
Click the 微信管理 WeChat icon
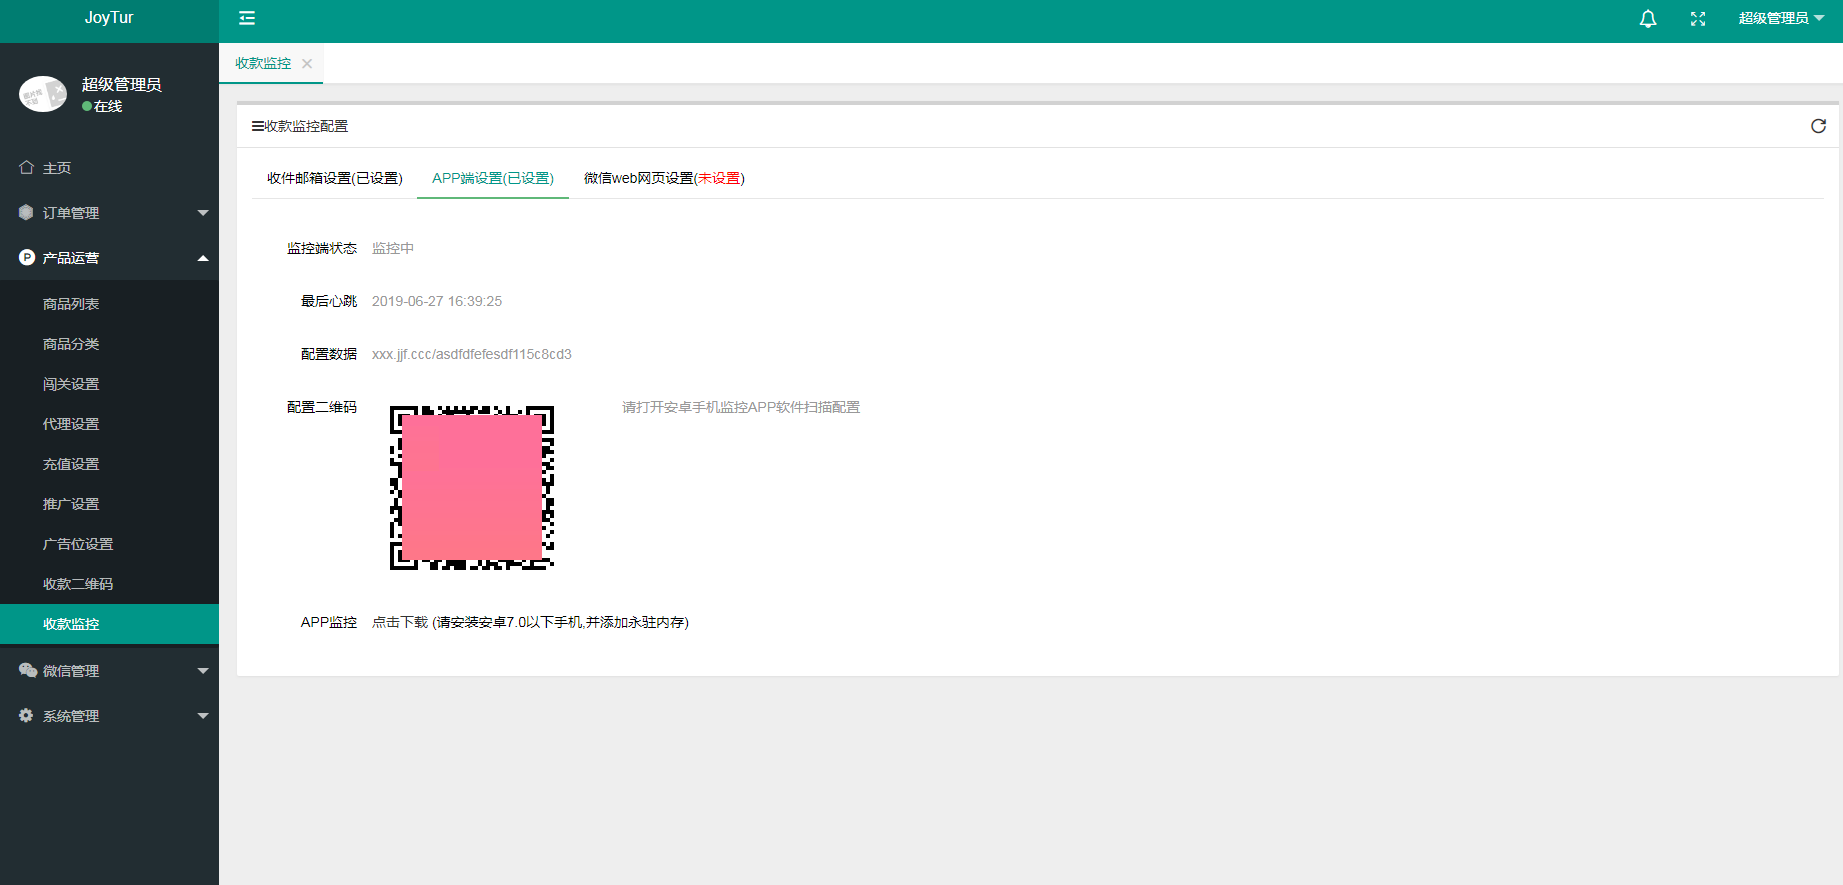[x=27, y=670]
